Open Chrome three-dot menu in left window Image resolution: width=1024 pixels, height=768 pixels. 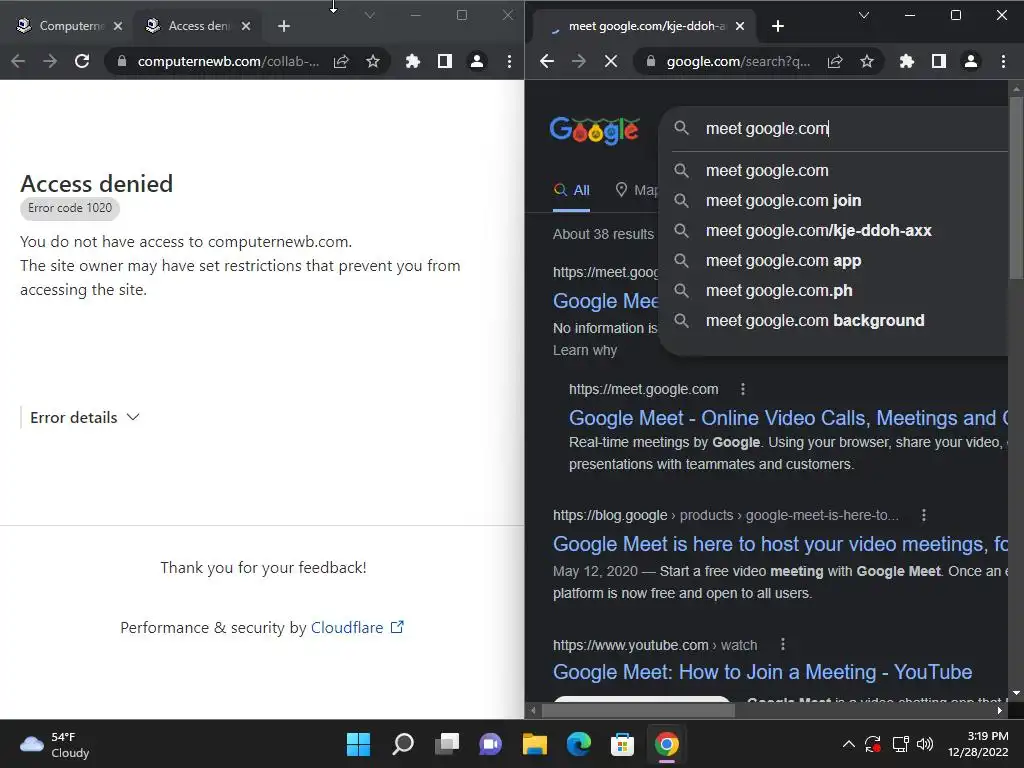click(x=509, y=61)
